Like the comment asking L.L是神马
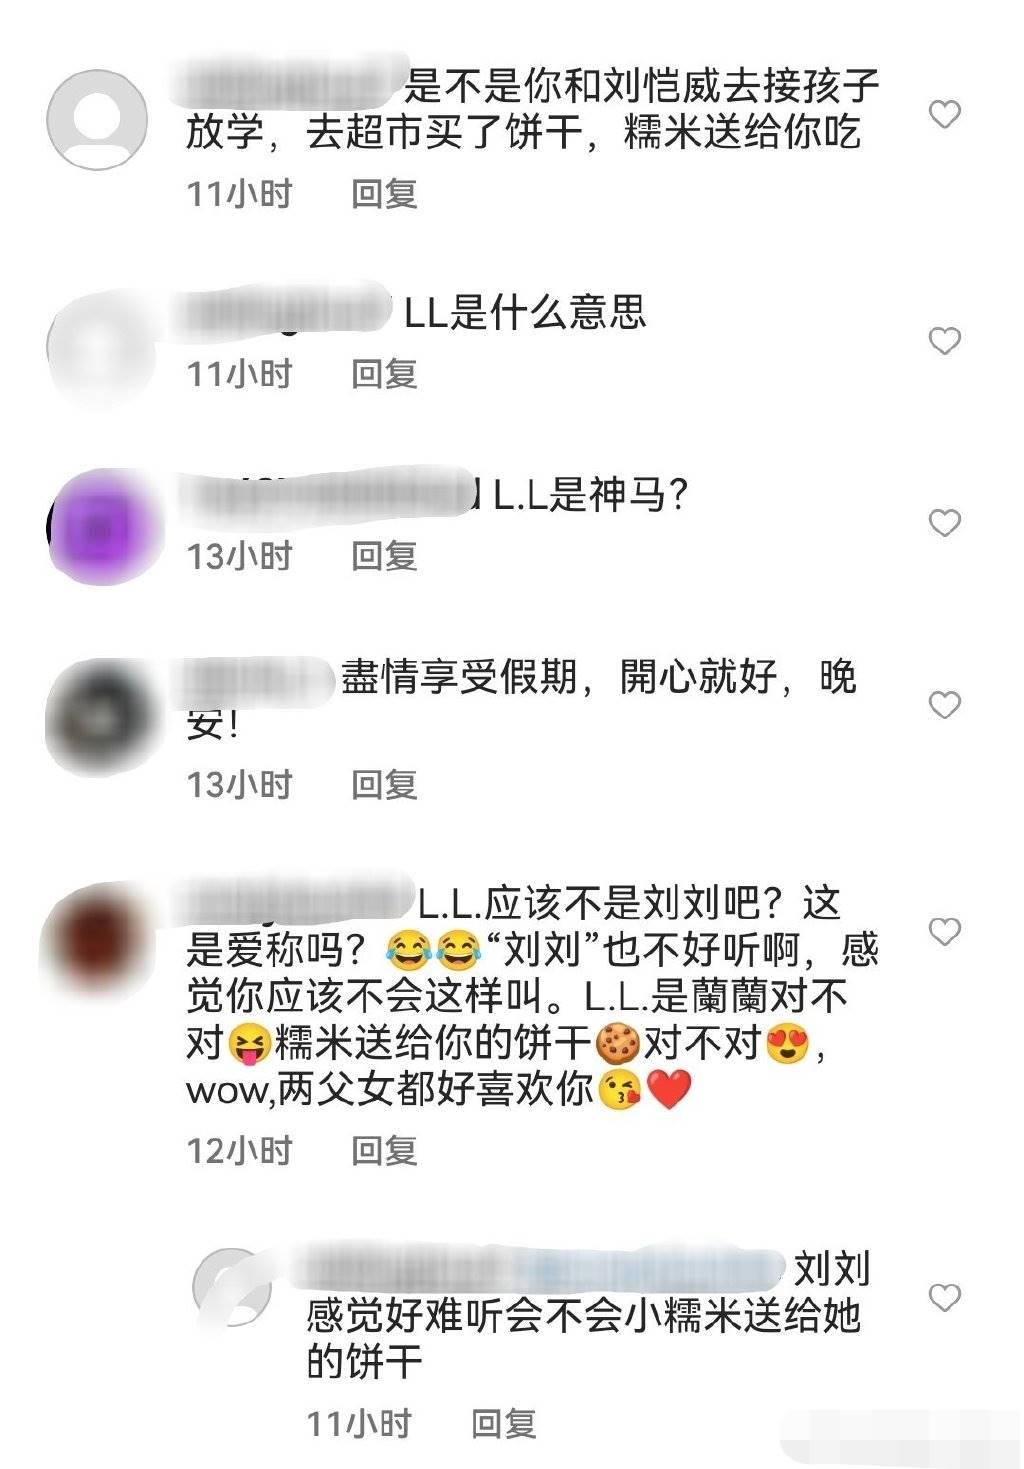Image resolution: width=1024 pixels, height=1469 pixels. (x=944, y=523)
